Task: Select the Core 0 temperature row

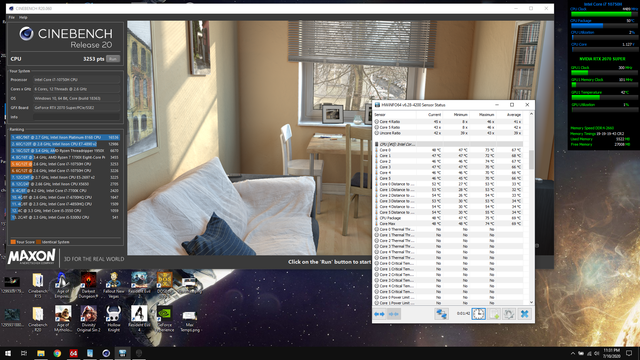Action: click(x=448, y=150)
